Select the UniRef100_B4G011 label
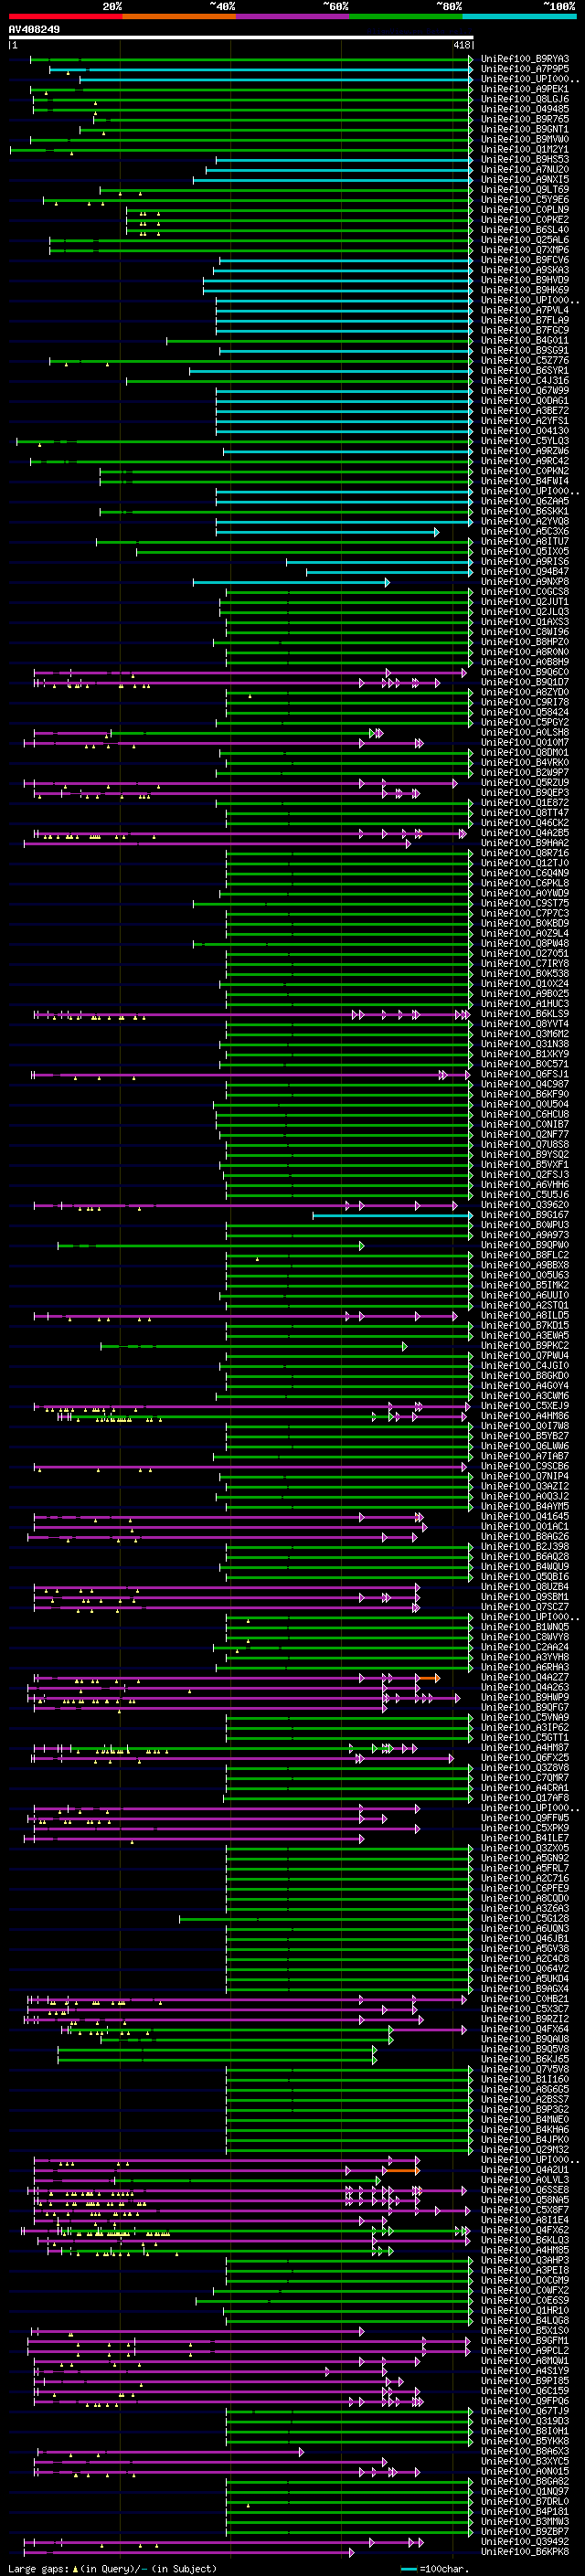 525,340
